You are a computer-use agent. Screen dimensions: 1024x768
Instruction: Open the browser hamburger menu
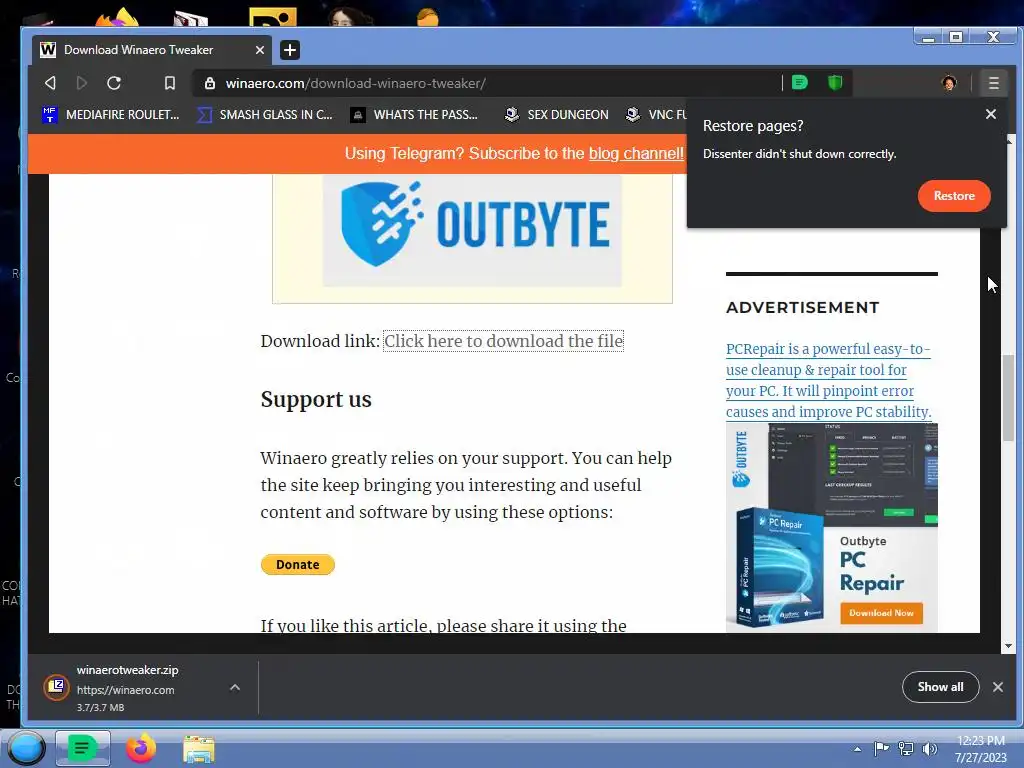[993, 83]
